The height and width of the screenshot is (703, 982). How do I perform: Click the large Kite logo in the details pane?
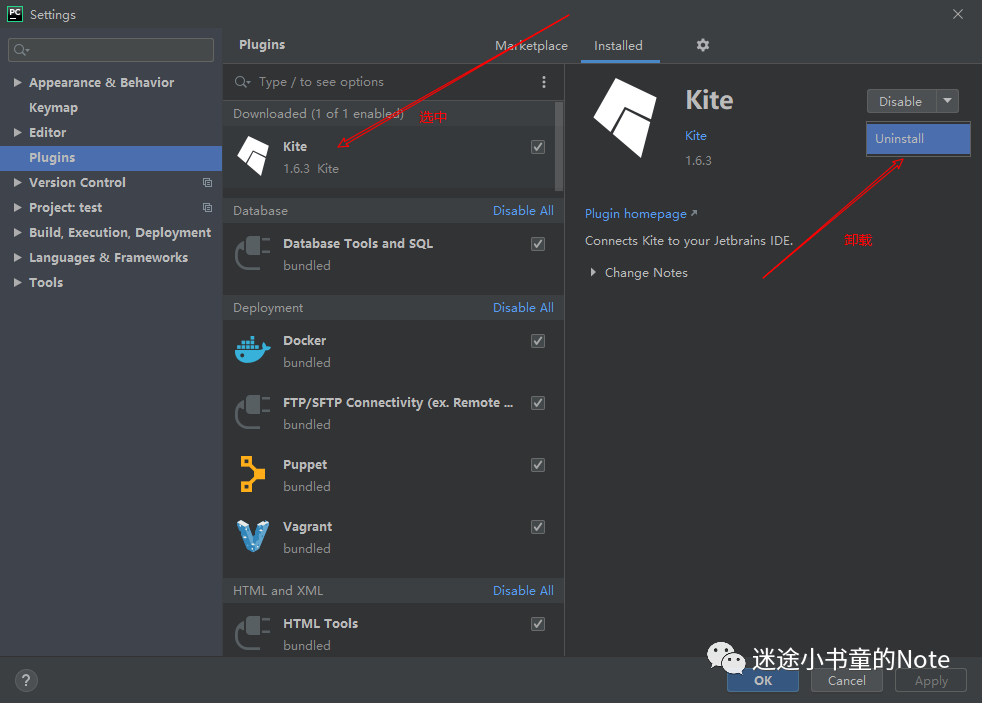[626, 117]
